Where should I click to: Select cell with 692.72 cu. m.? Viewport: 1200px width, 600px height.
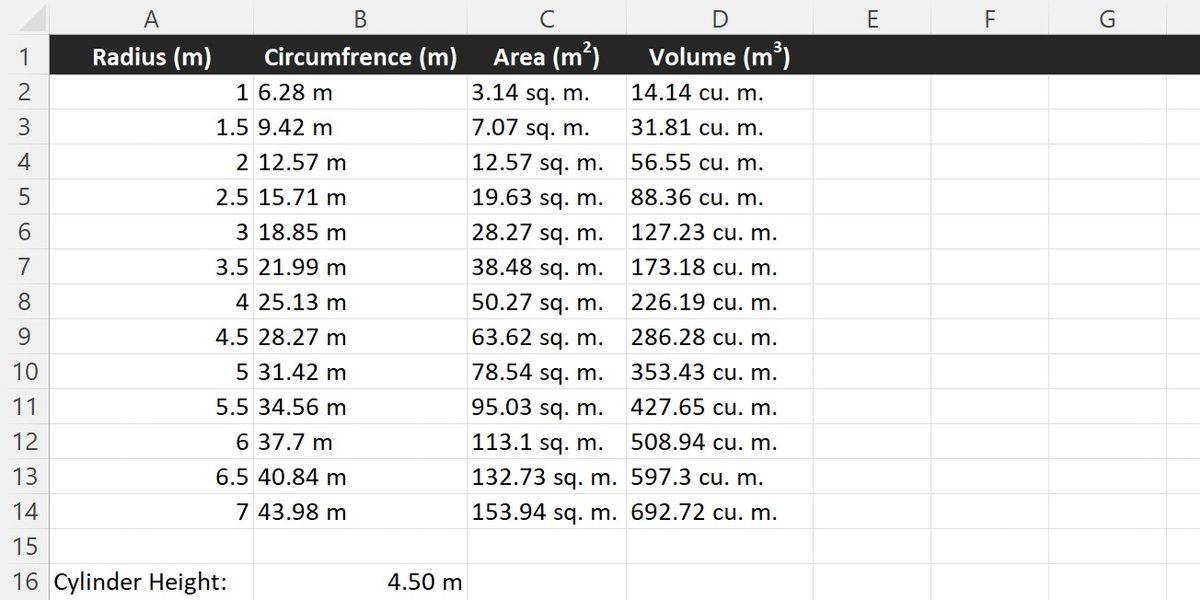point(720,512)
